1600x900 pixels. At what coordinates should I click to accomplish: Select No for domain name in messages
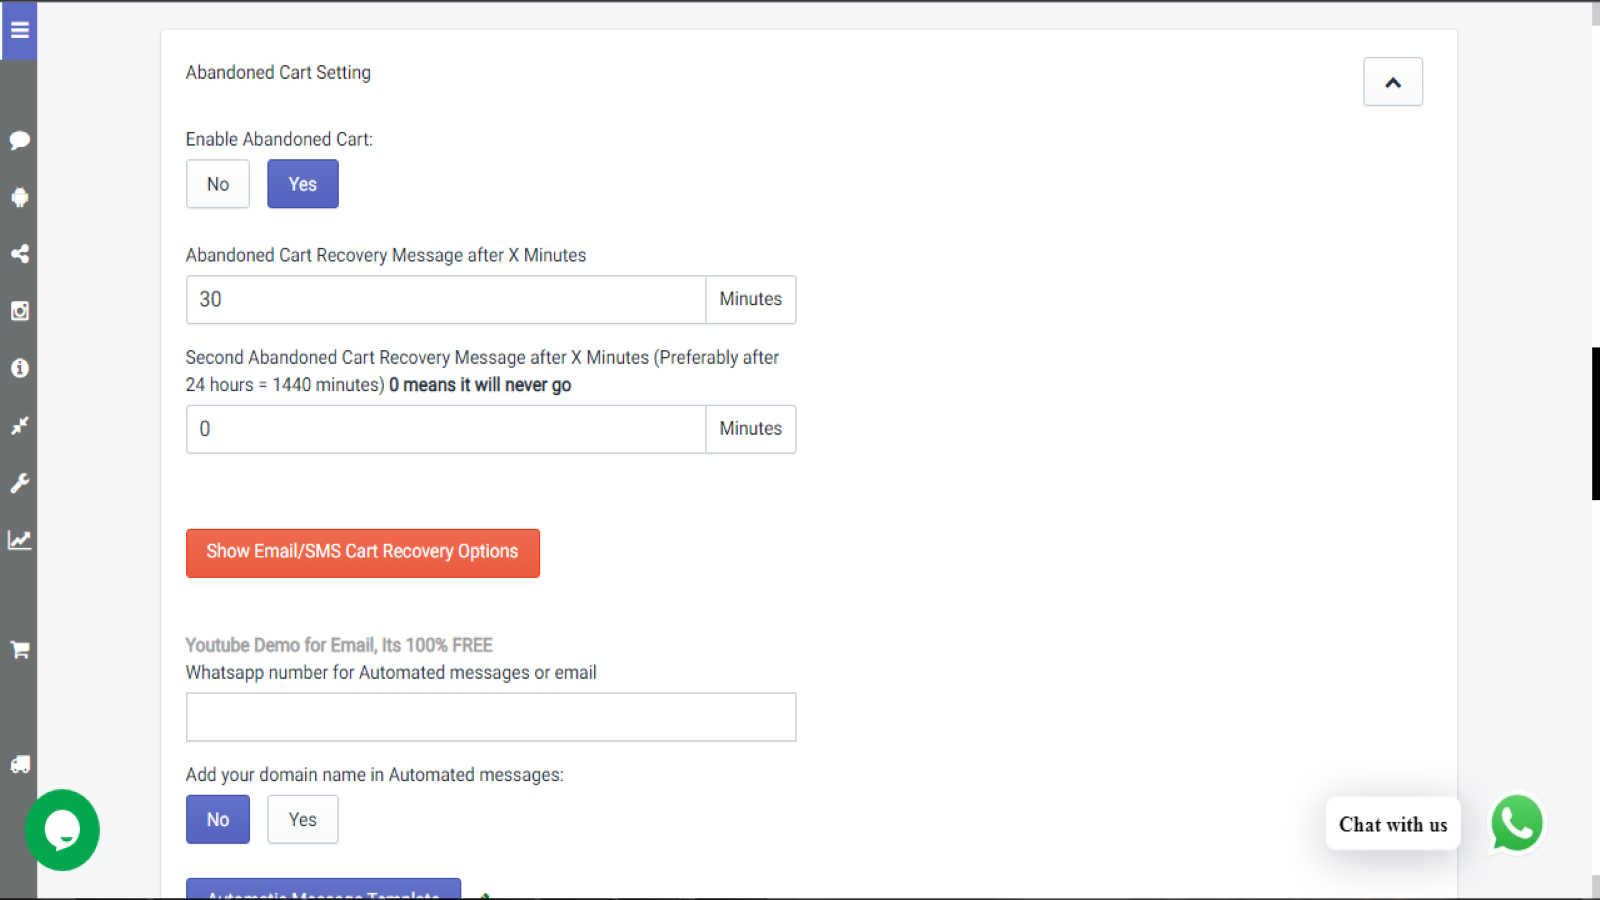218,819
